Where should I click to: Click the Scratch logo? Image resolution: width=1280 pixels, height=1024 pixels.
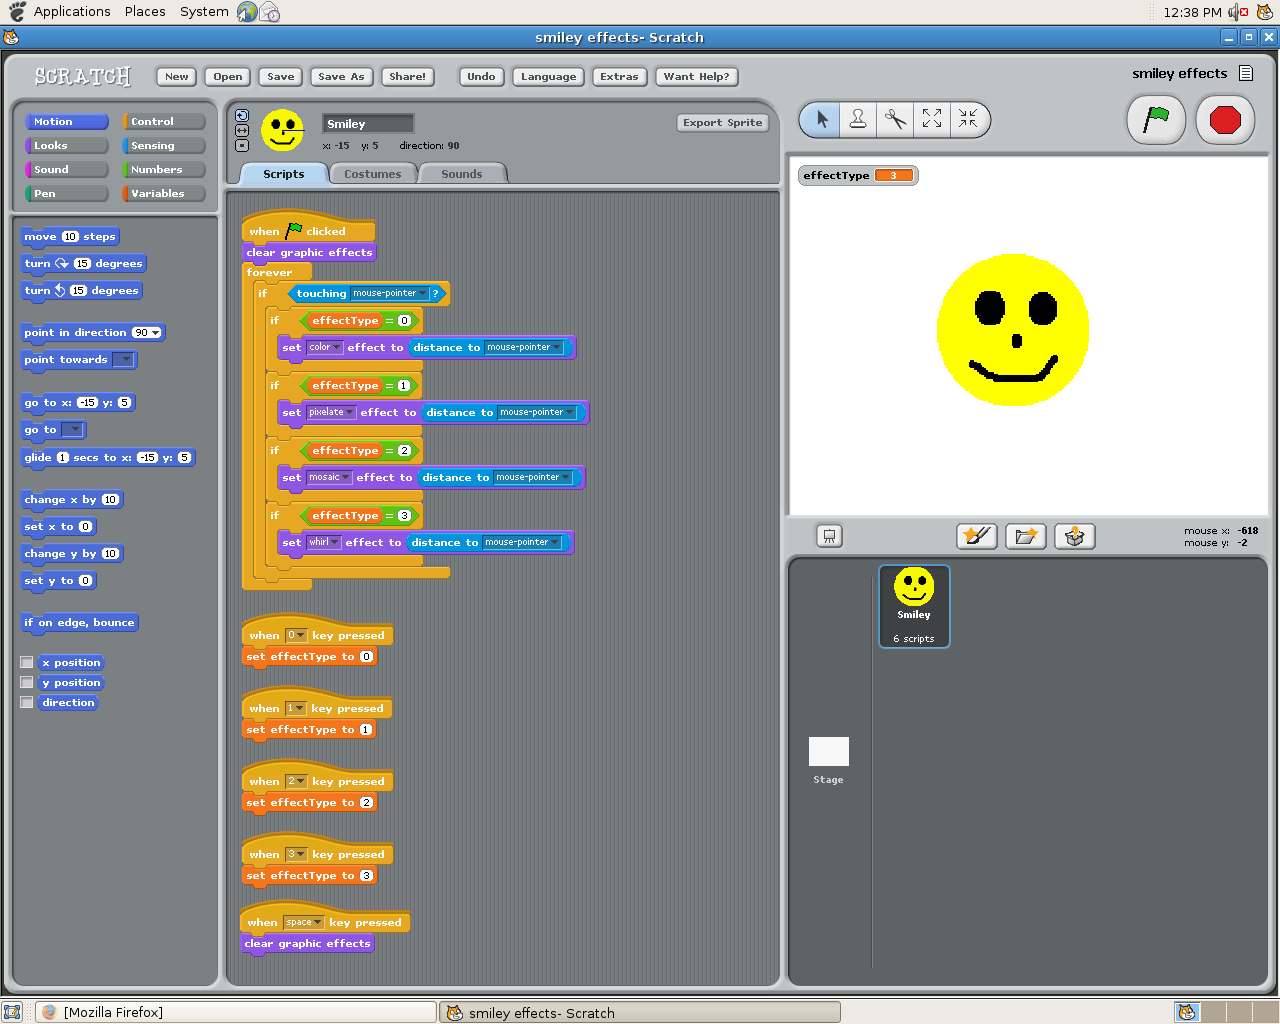[82, 76]
